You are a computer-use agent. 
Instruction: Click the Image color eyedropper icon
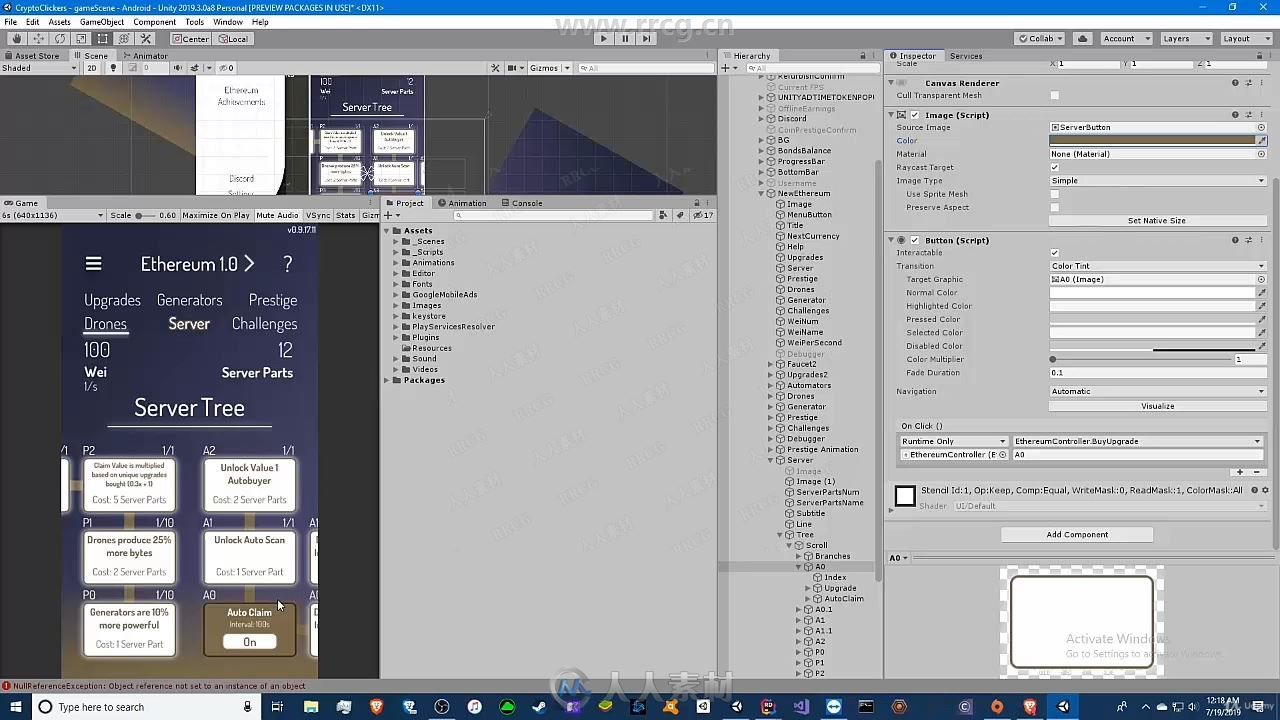pyautogui.click(x=1262, y=141)
